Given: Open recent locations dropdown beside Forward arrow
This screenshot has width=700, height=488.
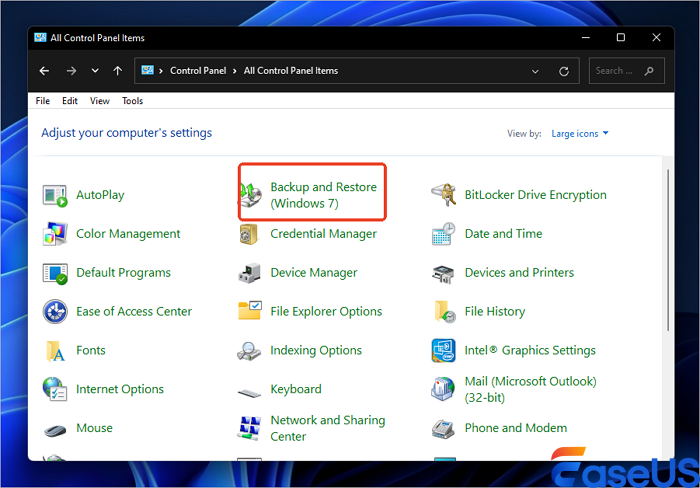Looking at the screenshot, I should coord(95,71).
